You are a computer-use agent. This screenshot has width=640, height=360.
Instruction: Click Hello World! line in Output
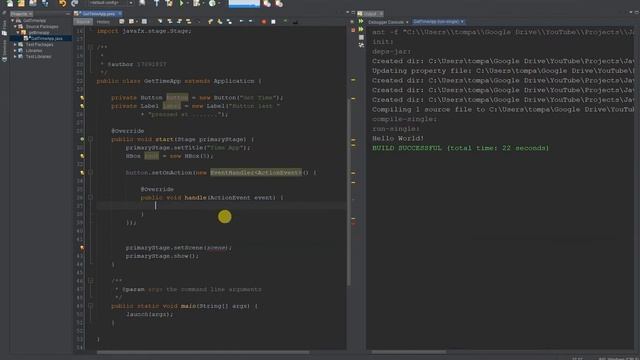(x=398, y=138)
